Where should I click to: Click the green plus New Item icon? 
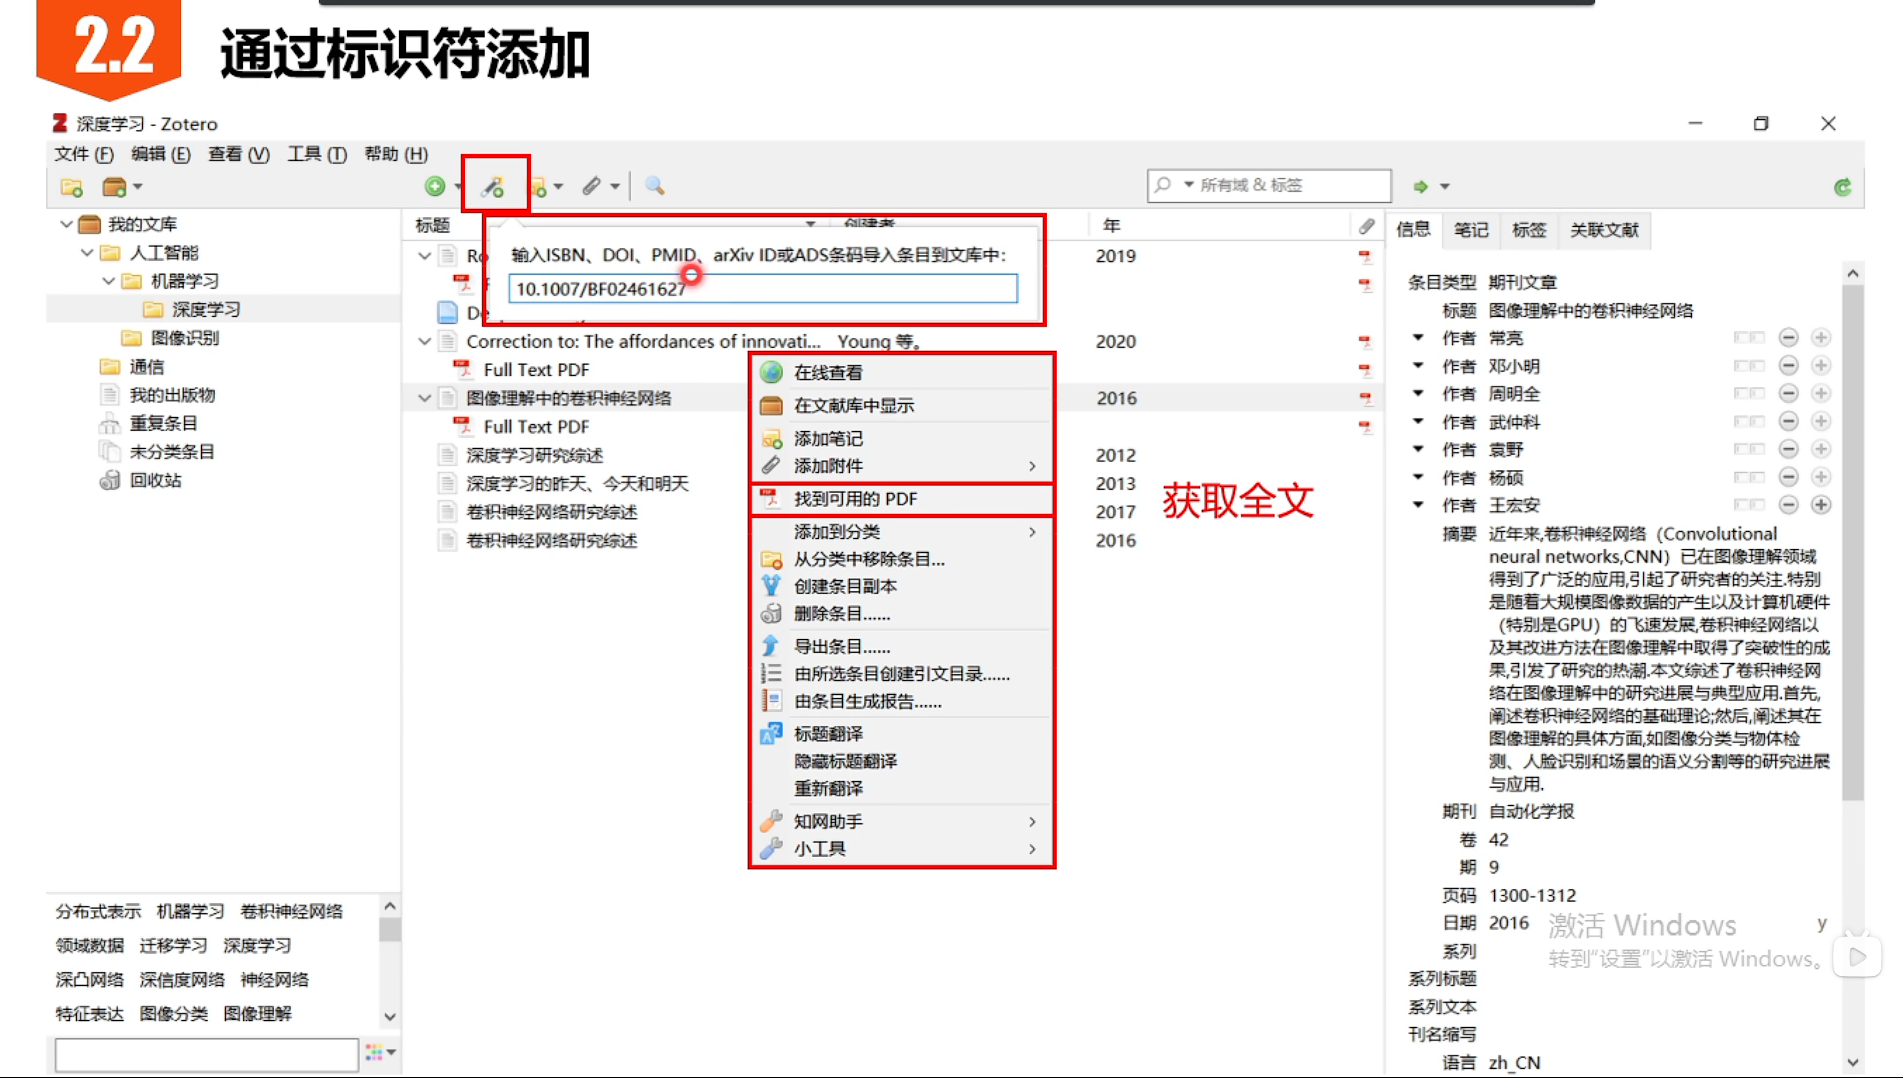[435, 185]
